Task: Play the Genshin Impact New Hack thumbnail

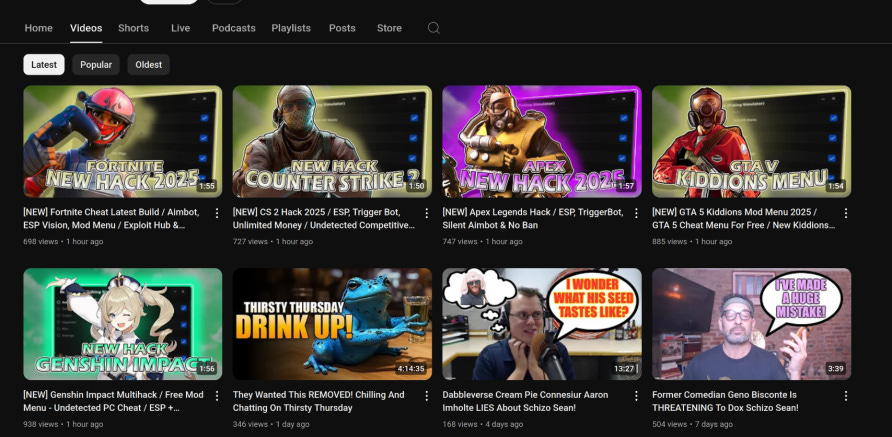Action: [x=123, y=324]
